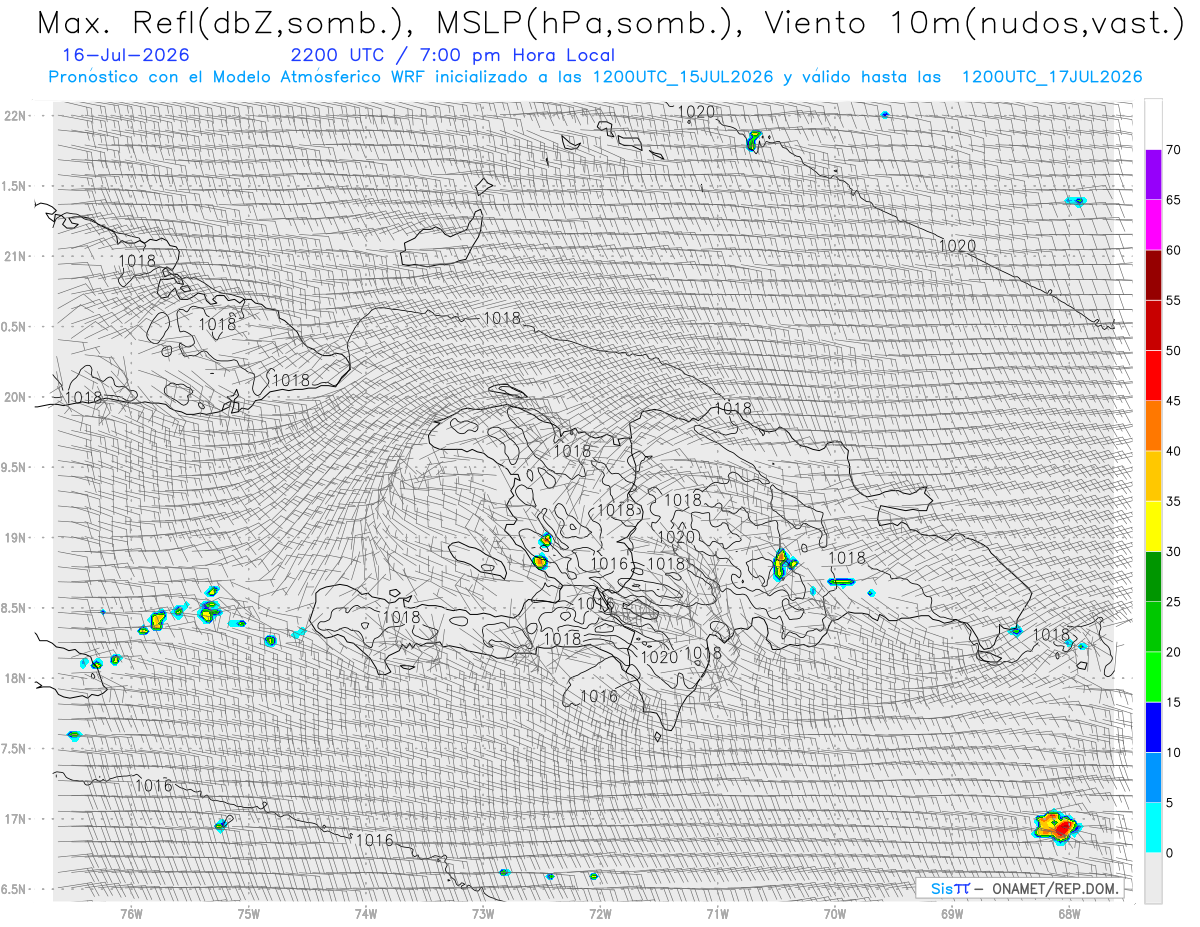The image size is (1200, 927).
Task: Pick the cyan 0–5 dBZ colorbar segment
Action: [1153, 828]
